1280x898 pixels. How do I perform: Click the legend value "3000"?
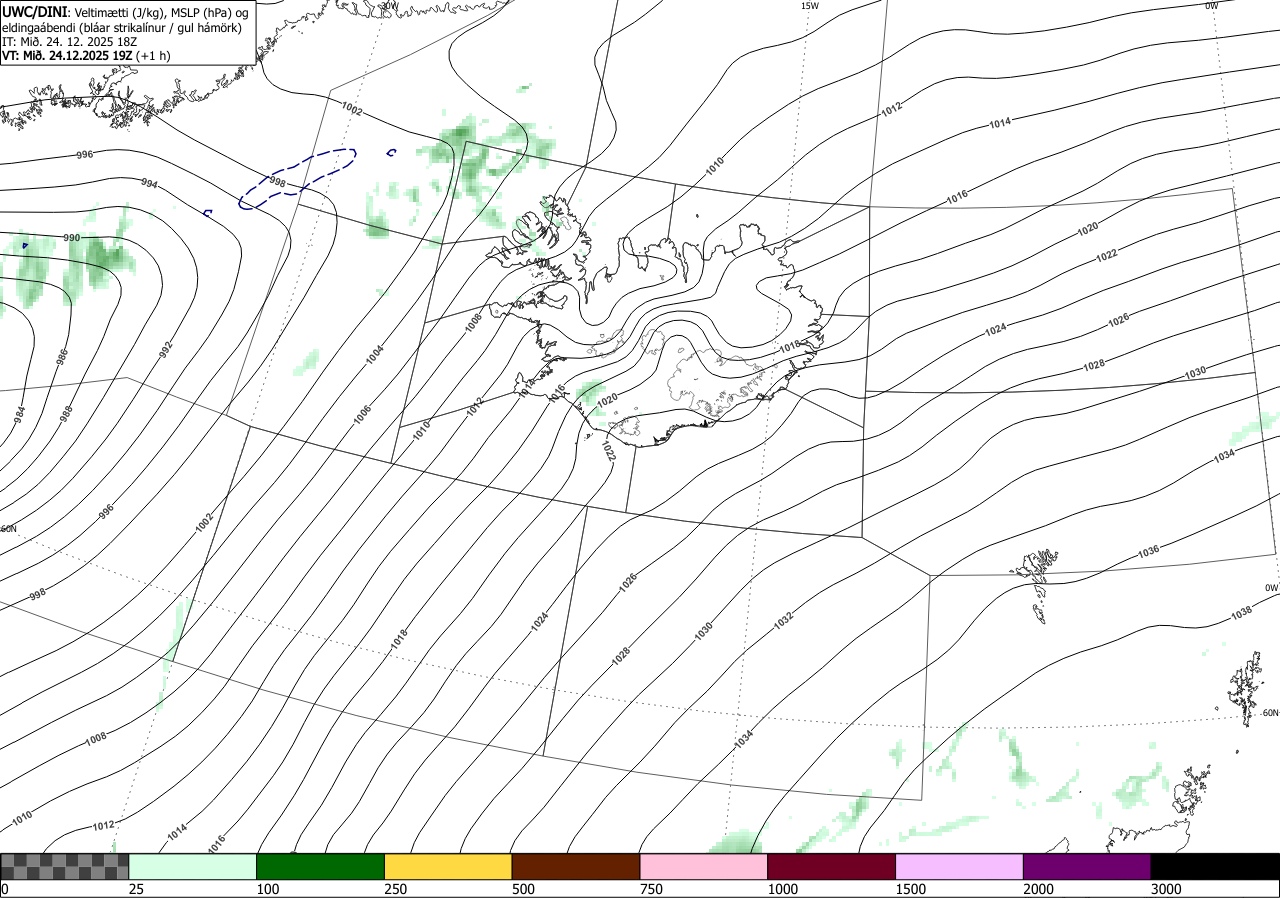pos(1166,889)
